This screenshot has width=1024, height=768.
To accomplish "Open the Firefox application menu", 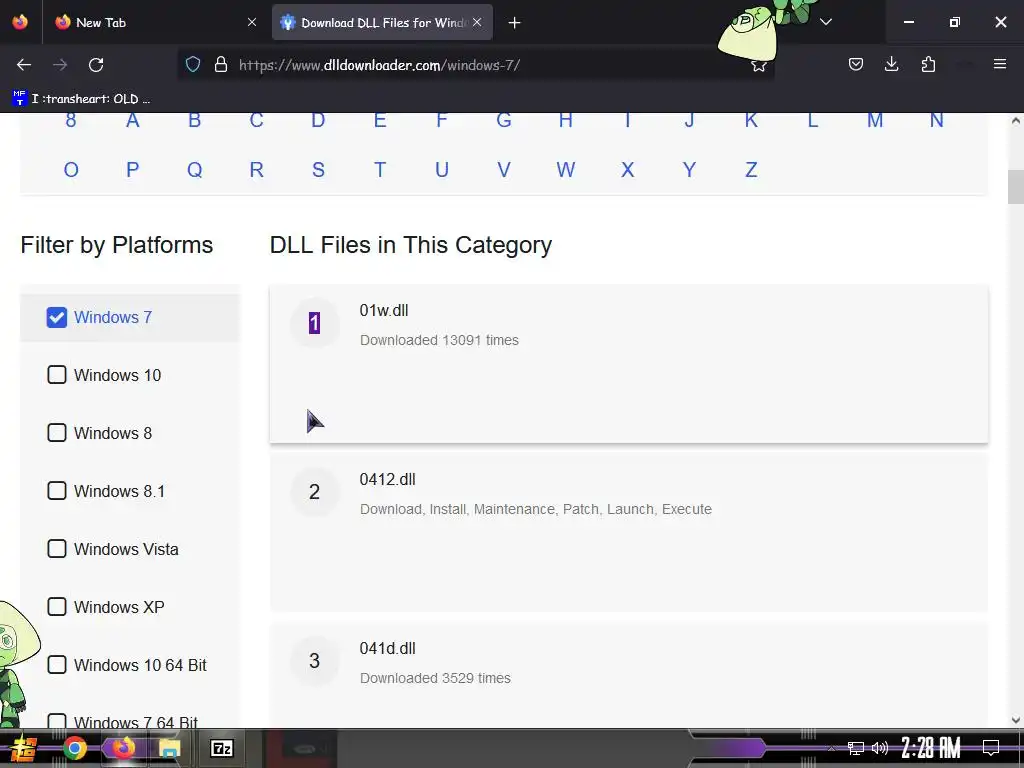I will [999, 64].
